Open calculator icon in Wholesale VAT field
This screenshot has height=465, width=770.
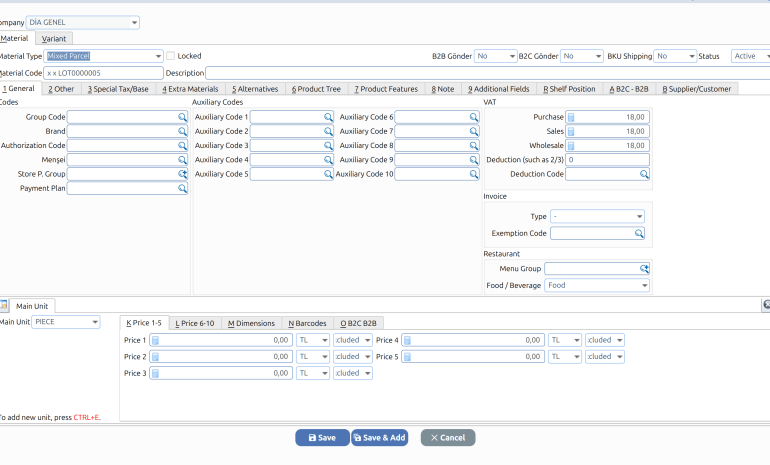(571, 146)
